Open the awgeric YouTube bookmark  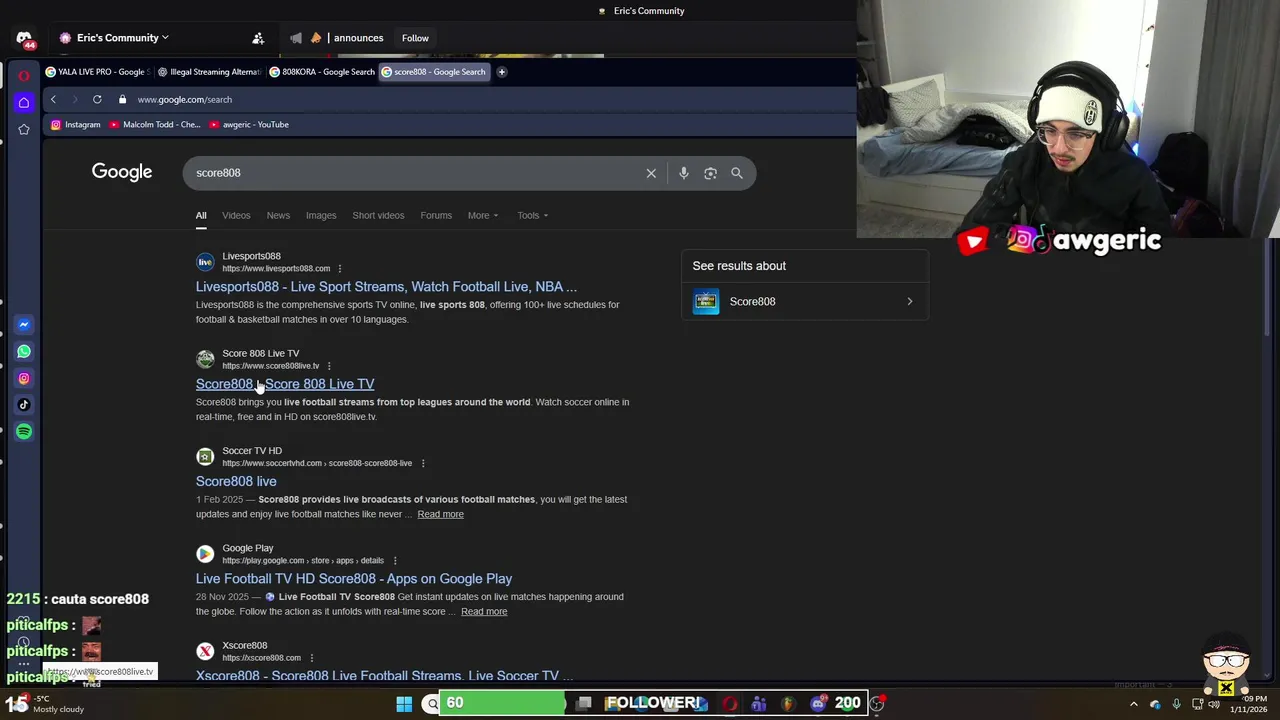pos(249,125)
